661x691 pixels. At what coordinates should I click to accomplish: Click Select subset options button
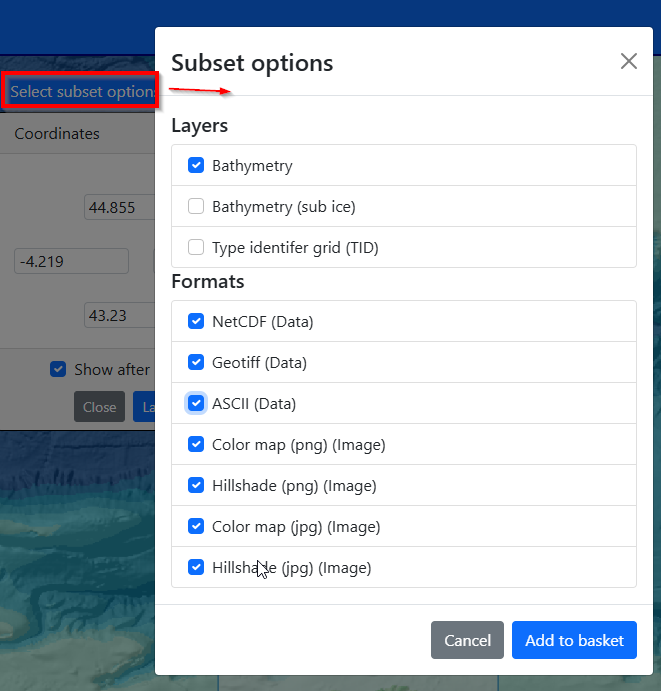80,92
